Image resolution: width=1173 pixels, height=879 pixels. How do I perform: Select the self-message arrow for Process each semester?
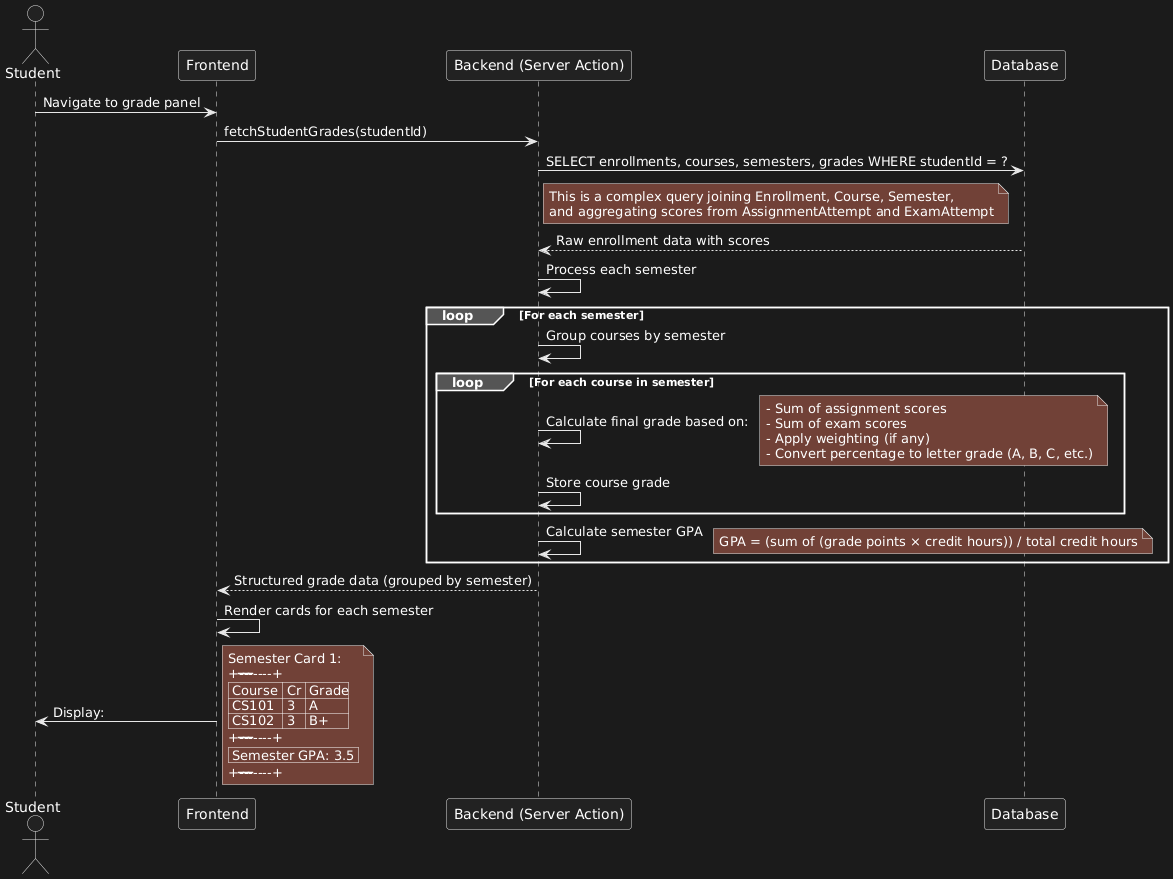click(558, 283)
